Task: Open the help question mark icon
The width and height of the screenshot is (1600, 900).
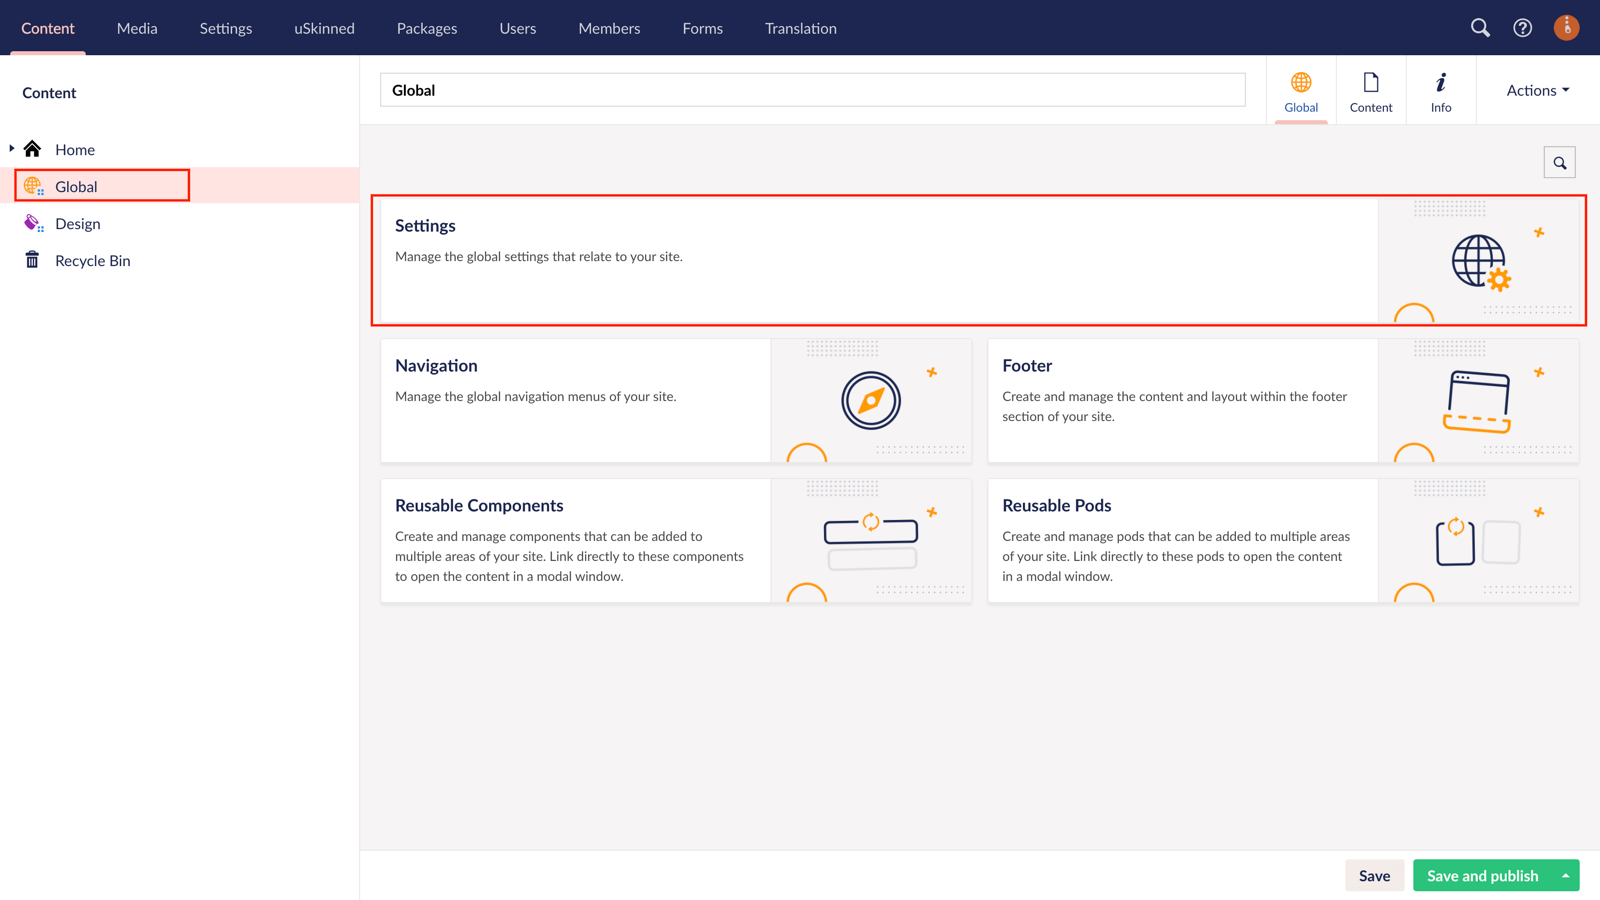Action: (x=1522, y=28)
